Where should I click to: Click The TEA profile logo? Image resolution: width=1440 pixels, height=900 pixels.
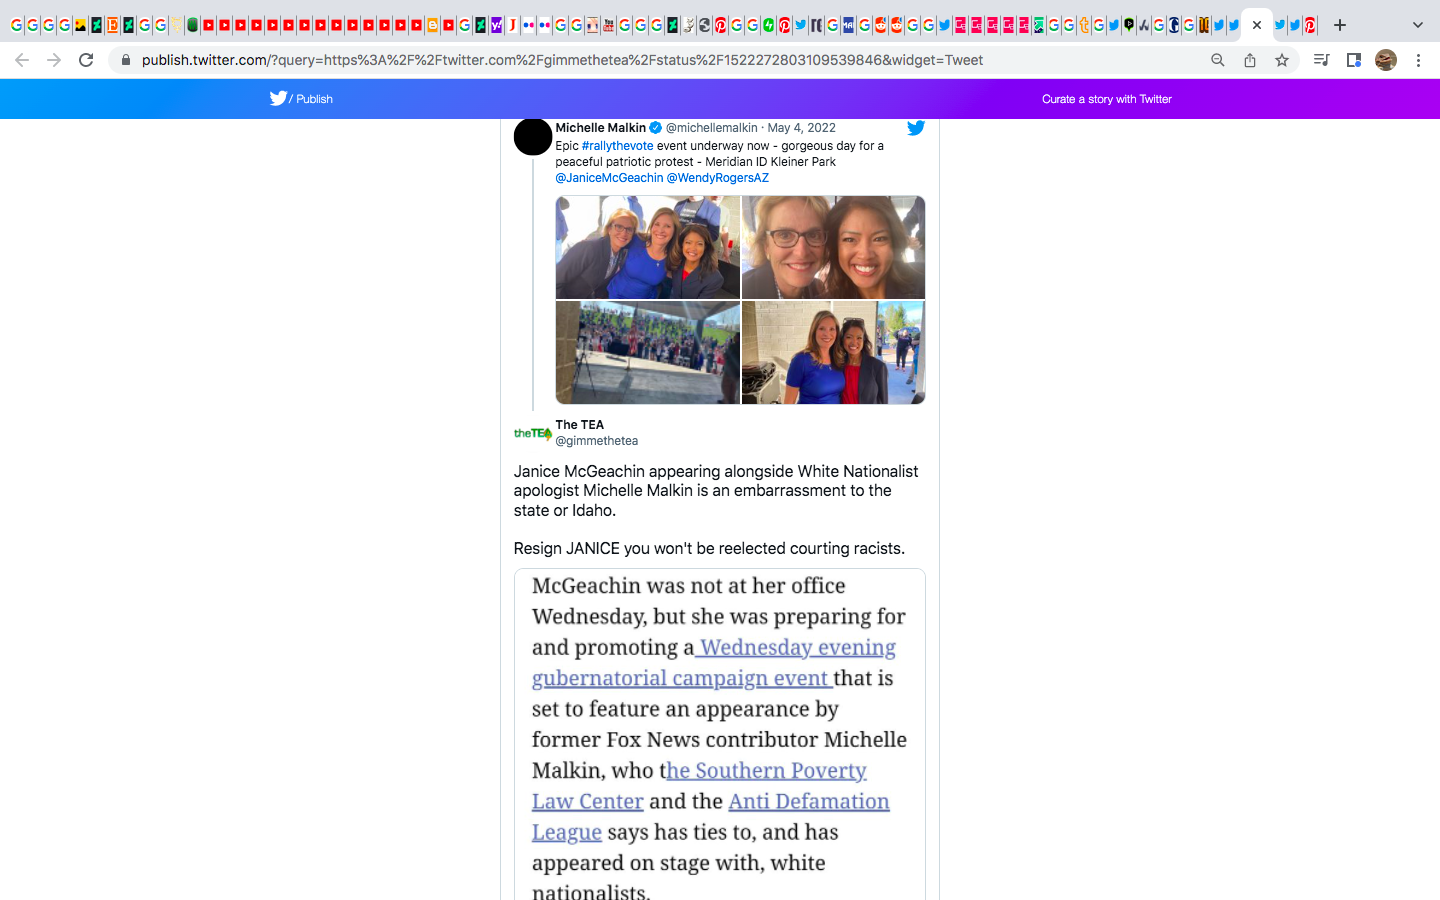(x=533, y=433)
